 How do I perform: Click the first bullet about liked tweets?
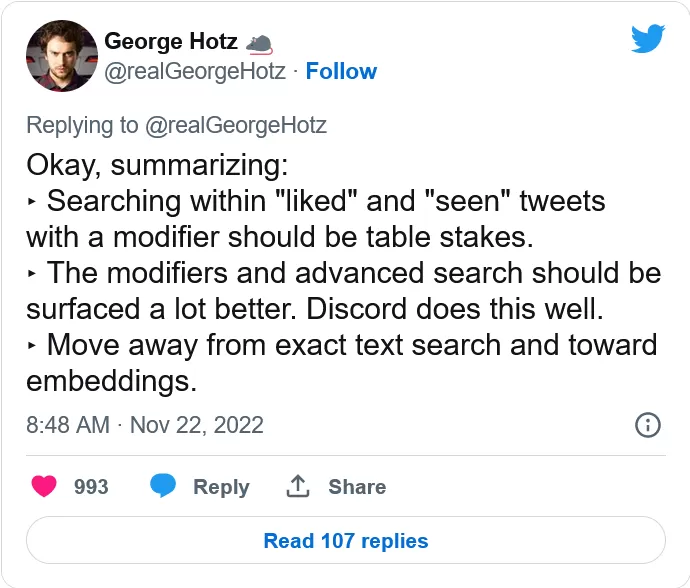[x=316, y=219]
